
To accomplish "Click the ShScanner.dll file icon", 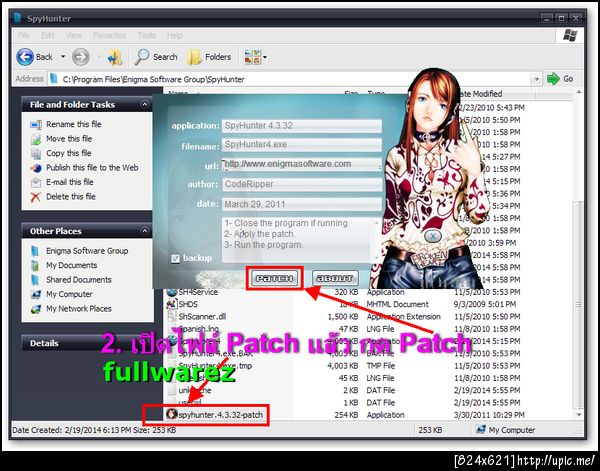I will point(172,317).
